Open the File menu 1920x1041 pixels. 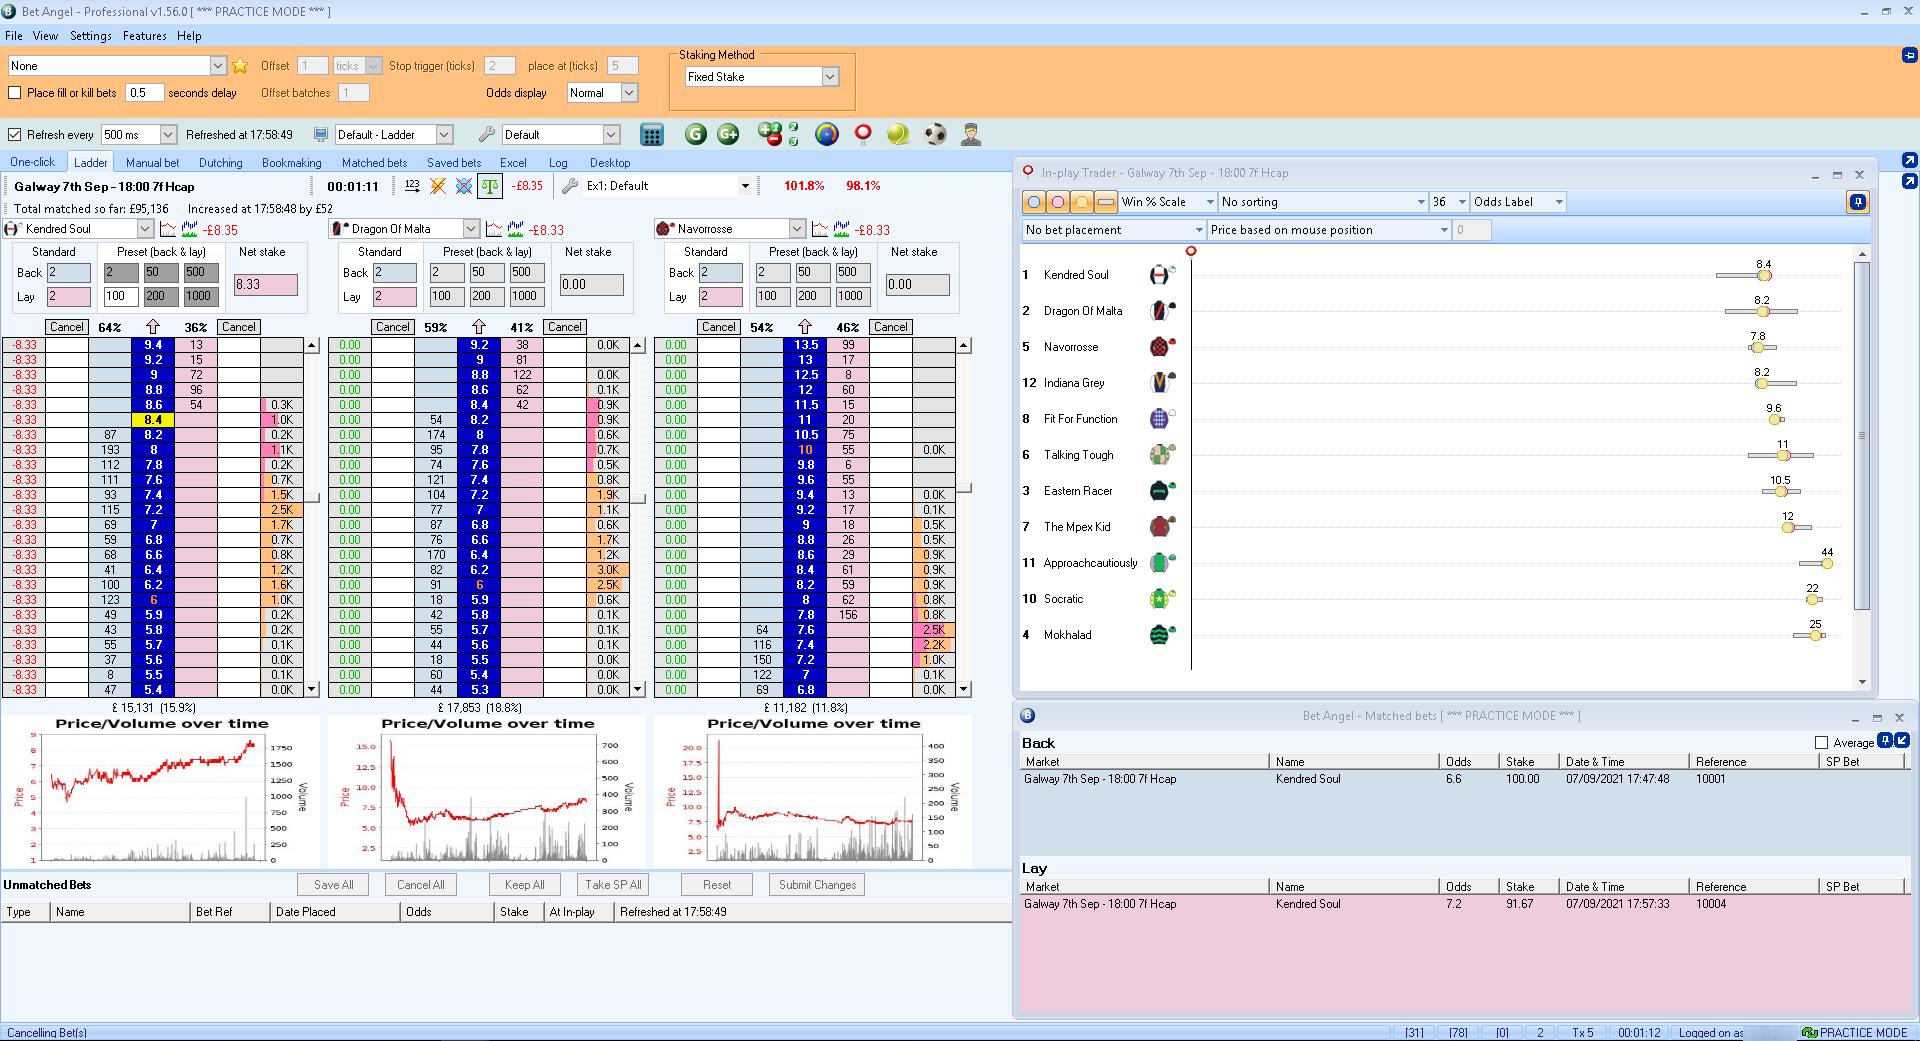coord(14,36)
